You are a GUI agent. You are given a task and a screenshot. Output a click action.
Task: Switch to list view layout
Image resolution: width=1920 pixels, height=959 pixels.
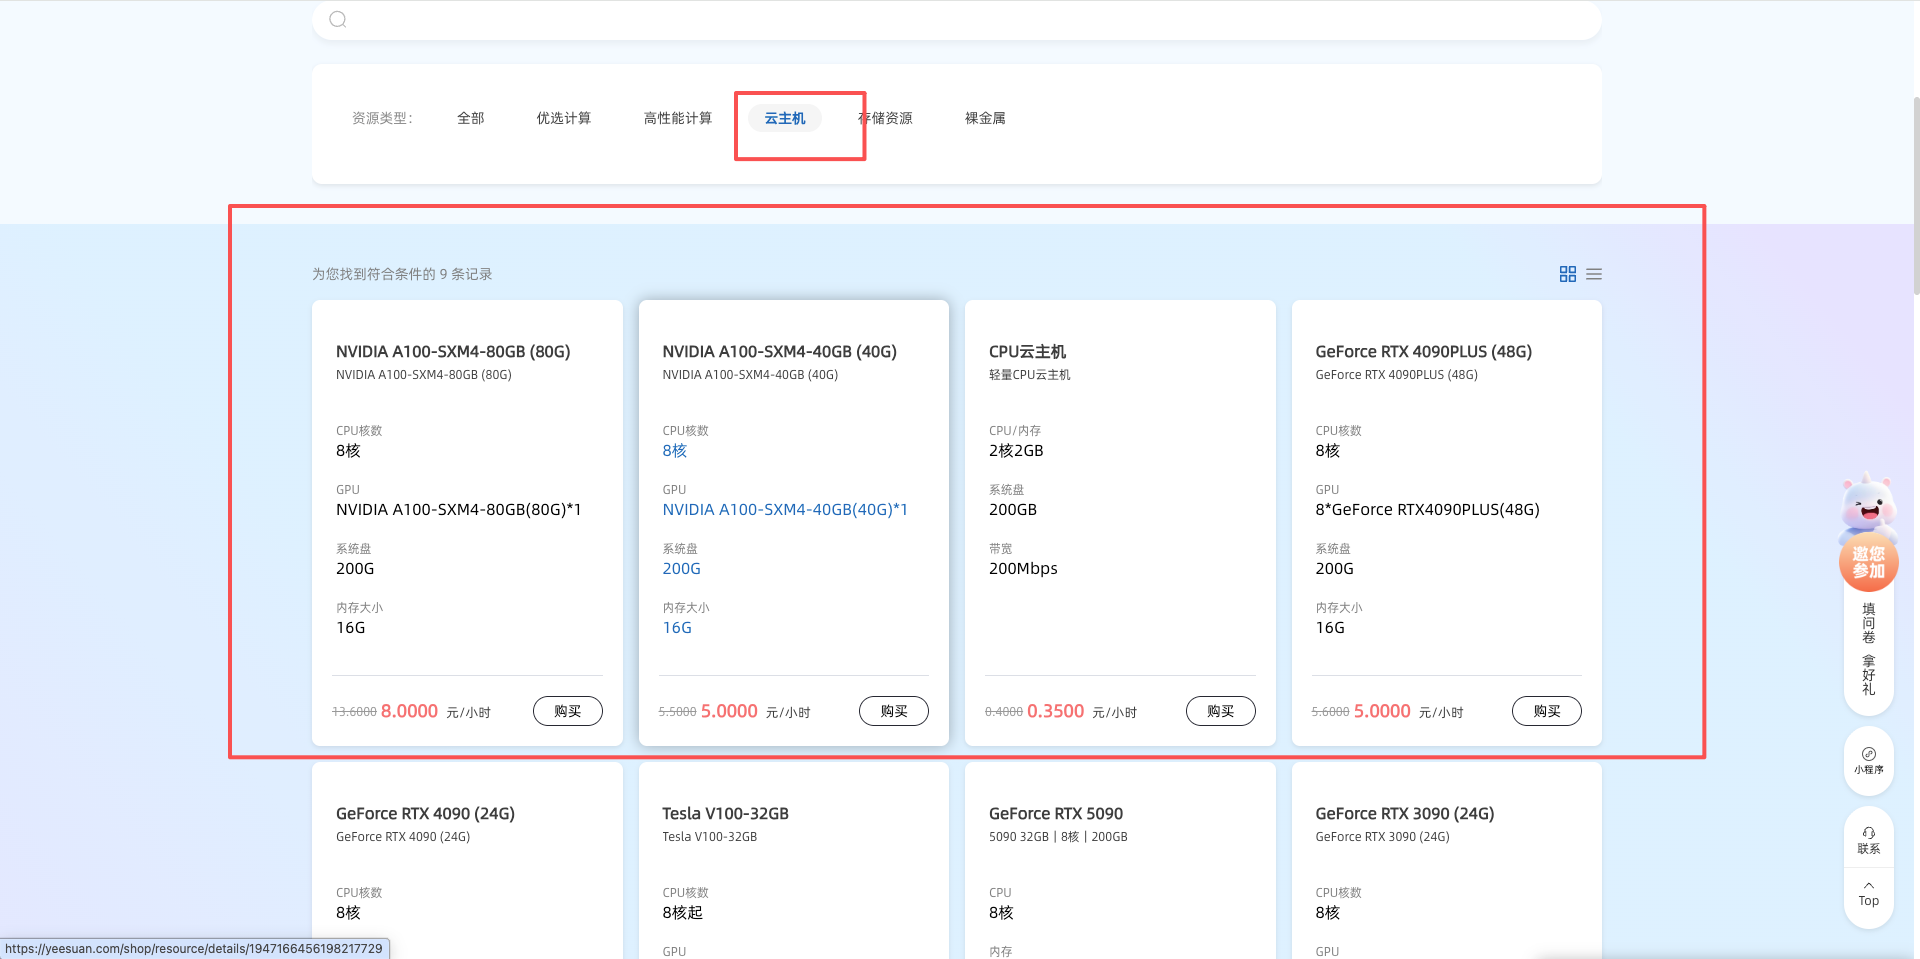pyautogui.click(x=1594, y=274)
